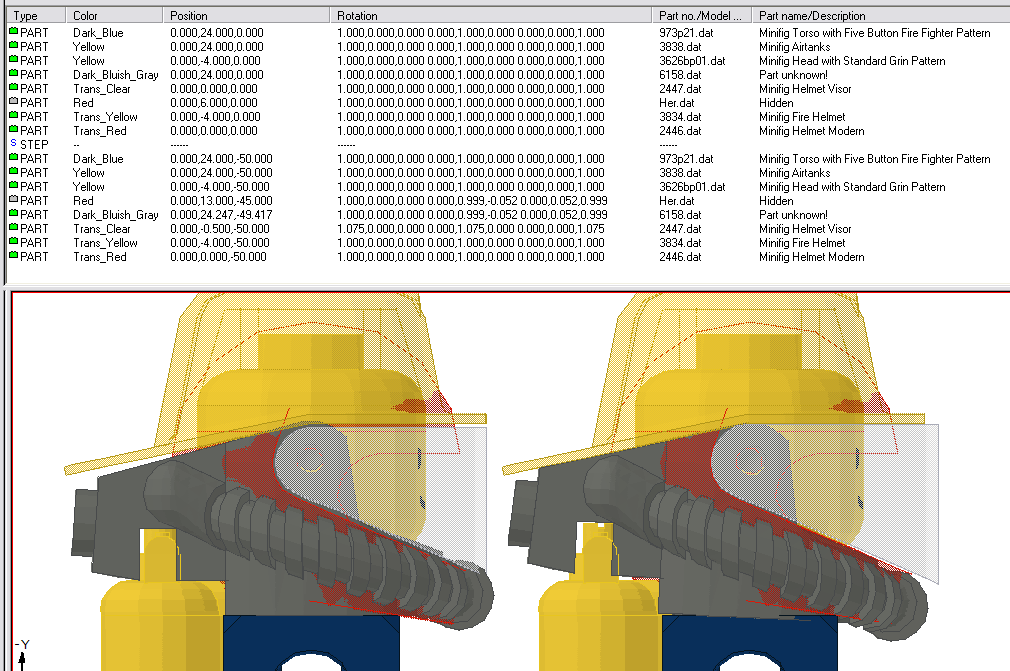The width and height of the screenshot is (1010, 671).
Task: Click Minifig Head with Standard Grin Pattern at 0.000,-4.000,0.000
Action: [852, 61]
